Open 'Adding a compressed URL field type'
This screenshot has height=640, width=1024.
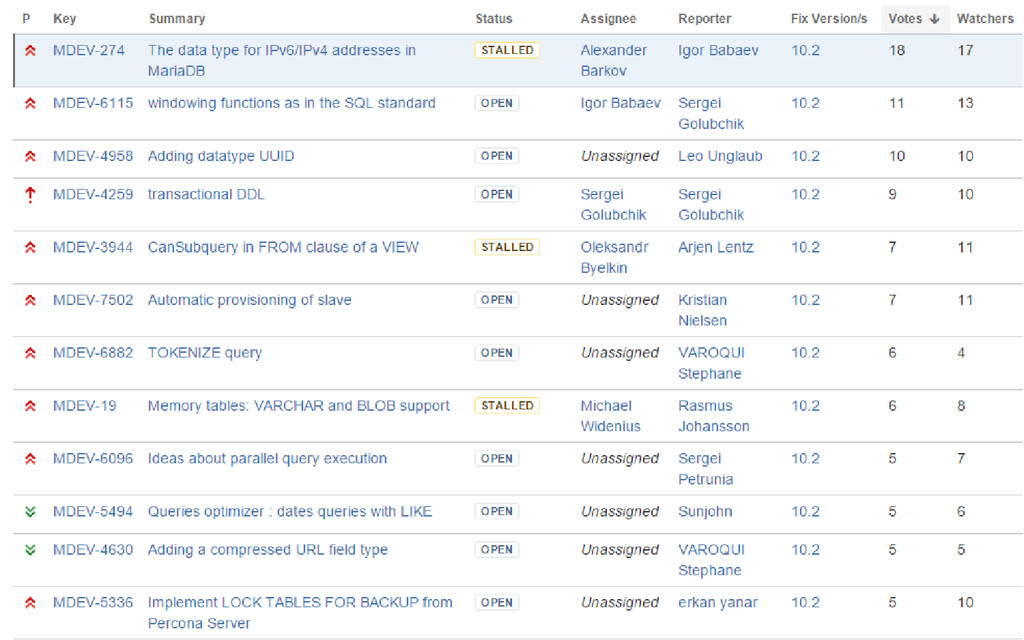tap(267, 550)
